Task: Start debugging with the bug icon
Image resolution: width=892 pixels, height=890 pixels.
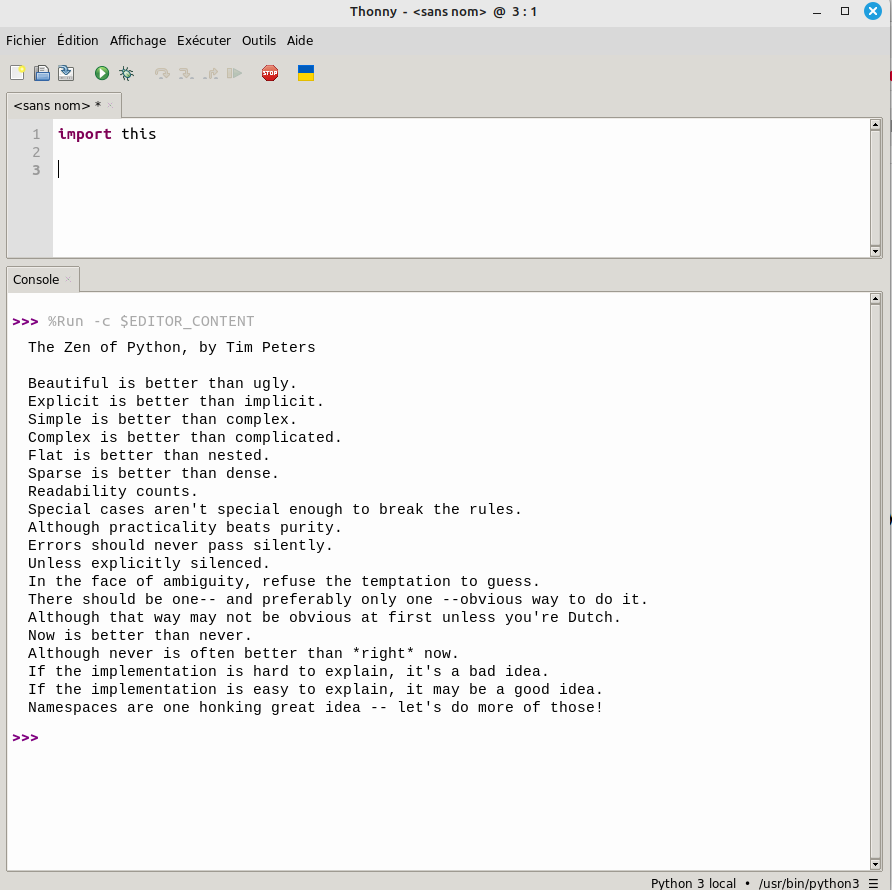Action: point(126,73)
